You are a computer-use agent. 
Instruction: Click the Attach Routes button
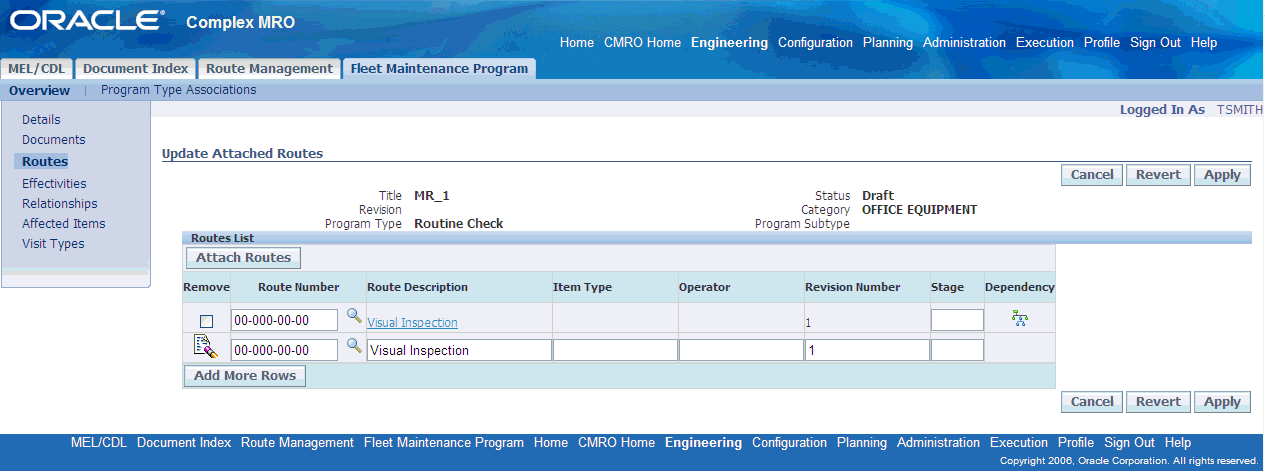point(243,258)
